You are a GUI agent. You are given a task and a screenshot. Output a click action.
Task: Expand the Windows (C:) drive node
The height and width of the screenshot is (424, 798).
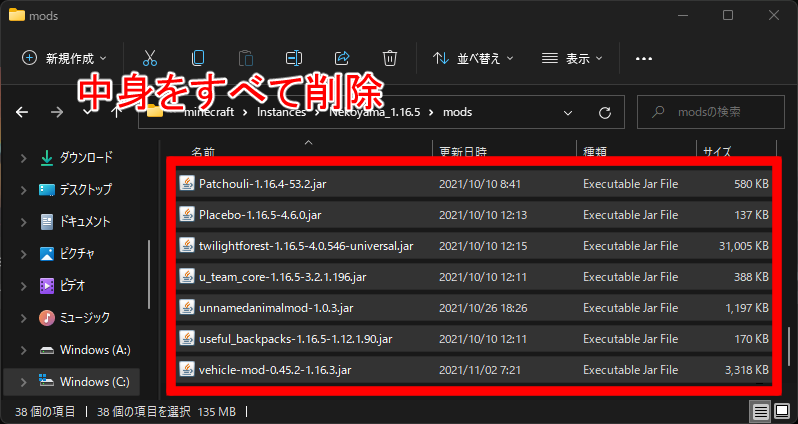(x=23, y=382)
